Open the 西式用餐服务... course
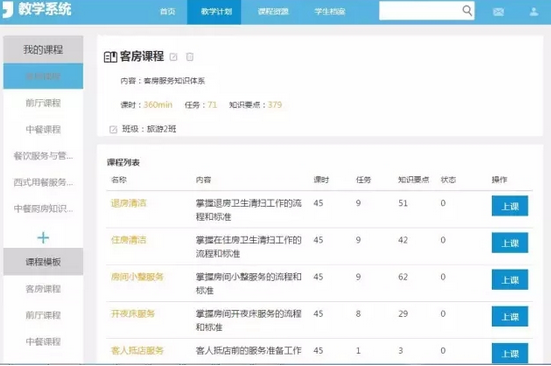The height and width of the screenshot is (366, 551). click(43, 182)
